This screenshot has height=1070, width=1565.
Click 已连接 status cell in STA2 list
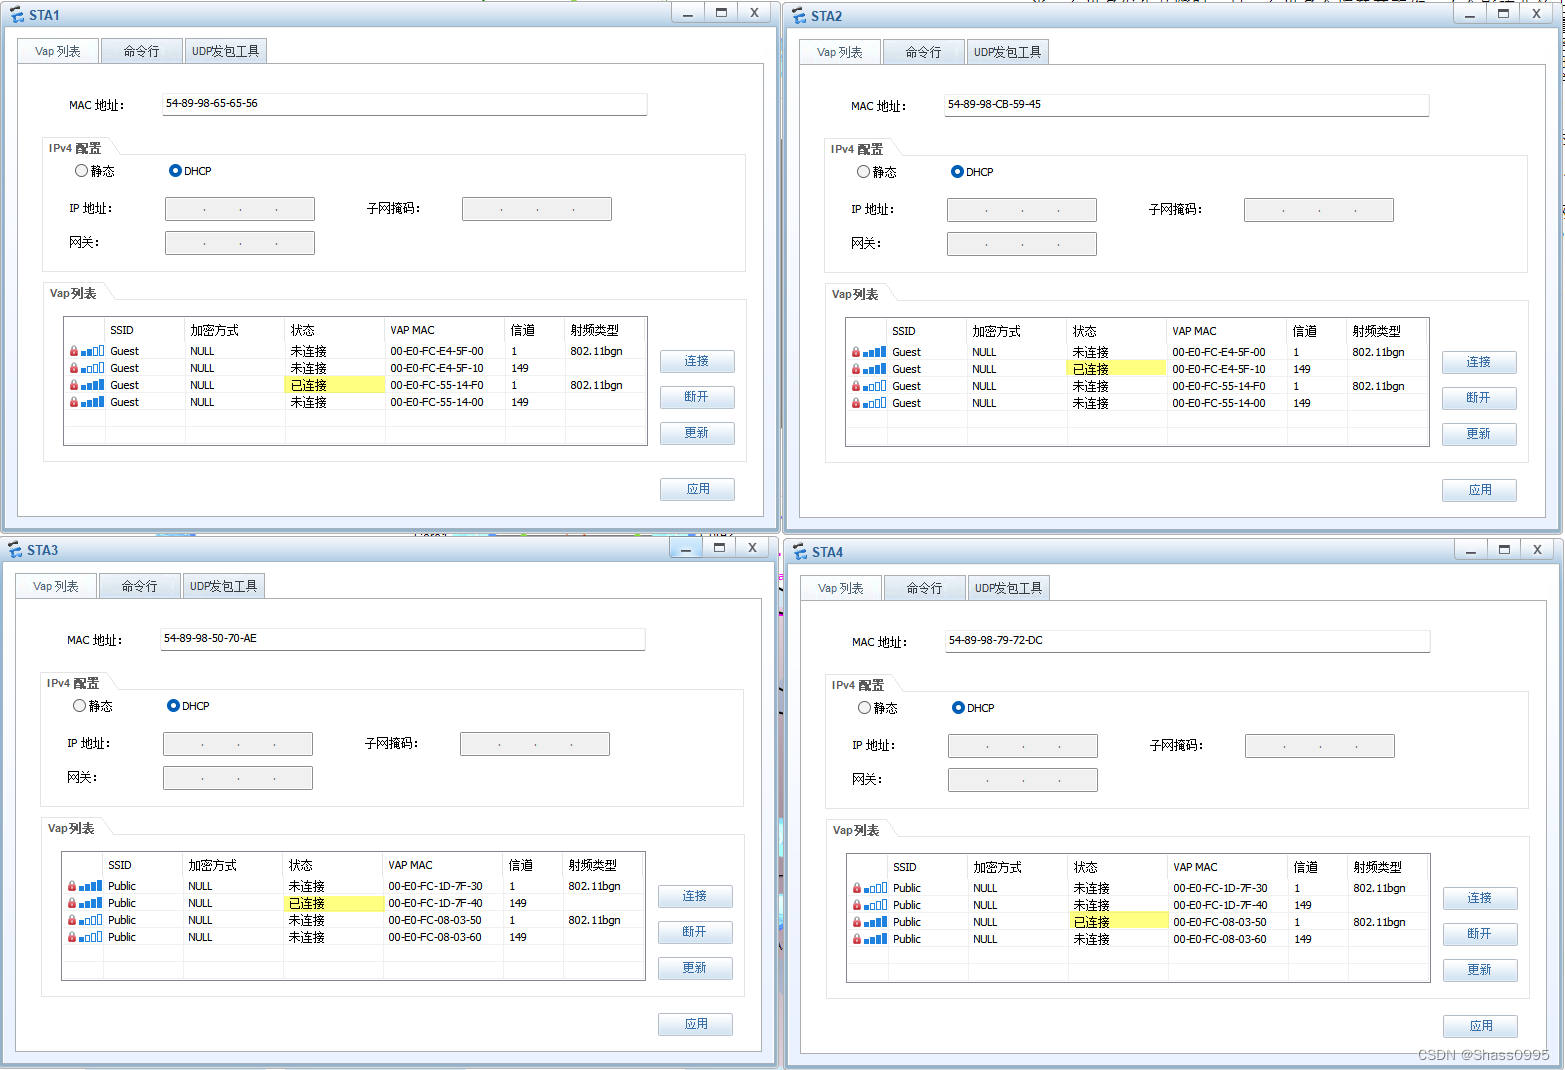pos(1117,369)
